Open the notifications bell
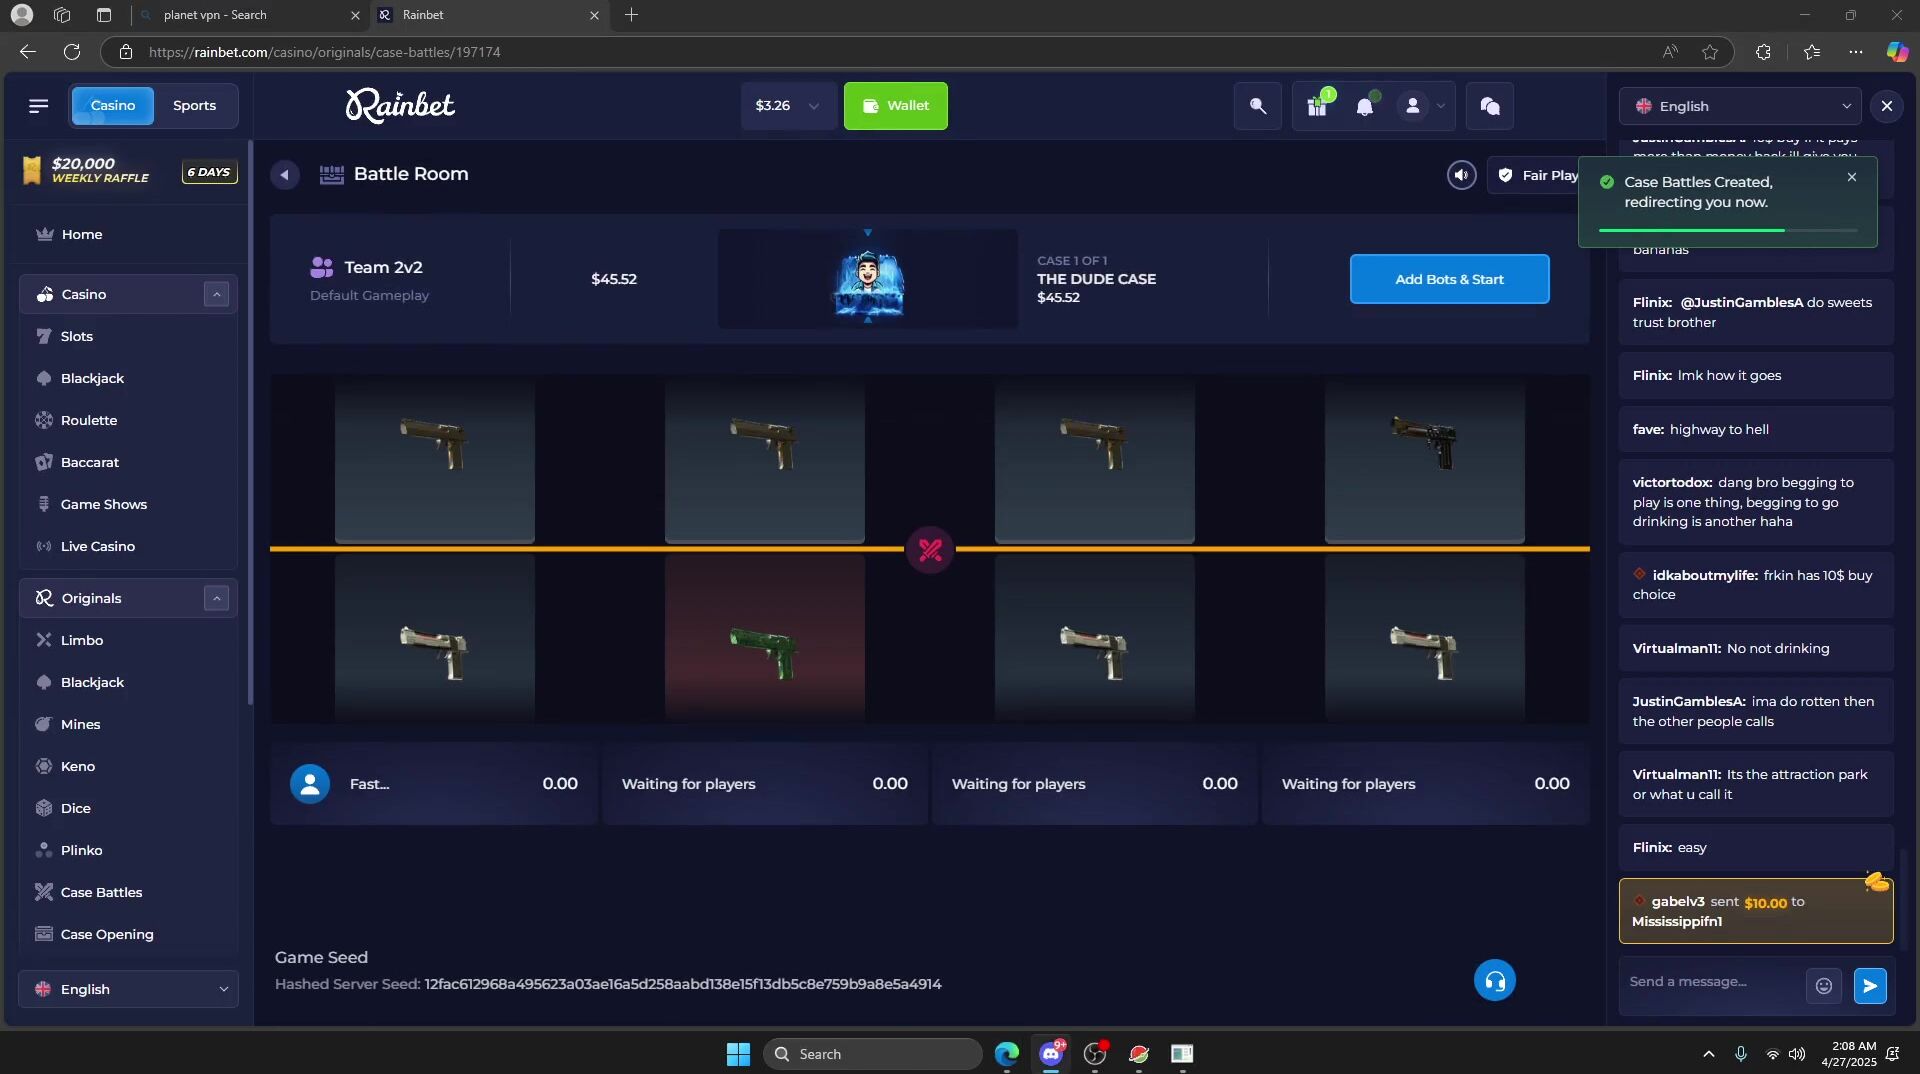Viewport: 1920px width, 1074px height. point(1365,106)
